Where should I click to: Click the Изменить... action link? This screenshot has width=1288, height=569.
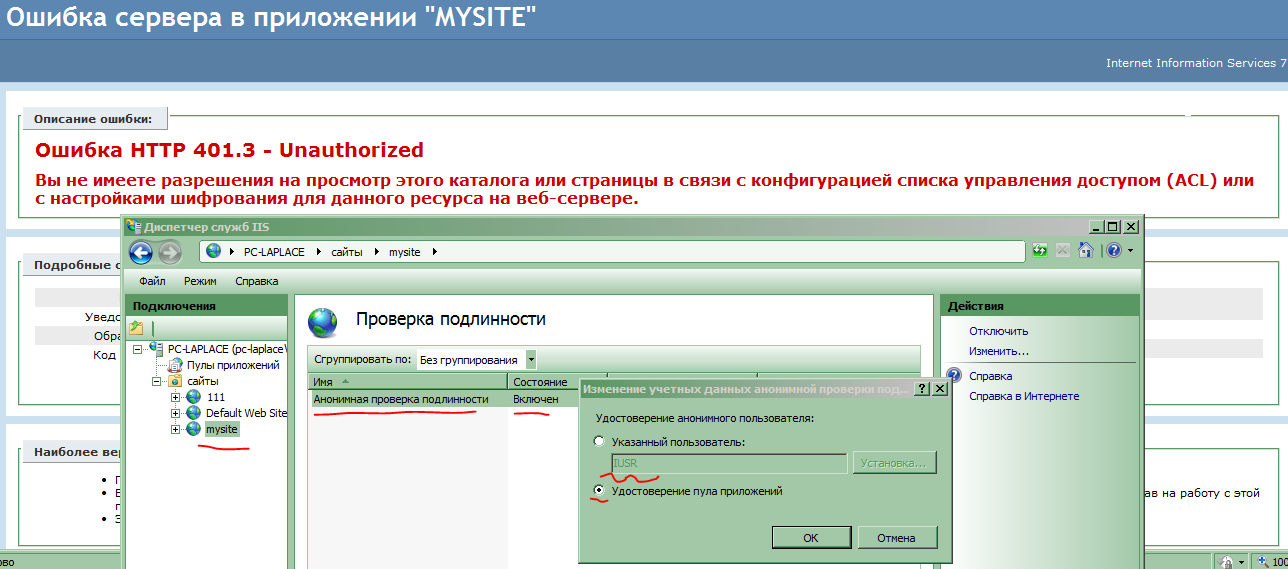coord(998,351)
